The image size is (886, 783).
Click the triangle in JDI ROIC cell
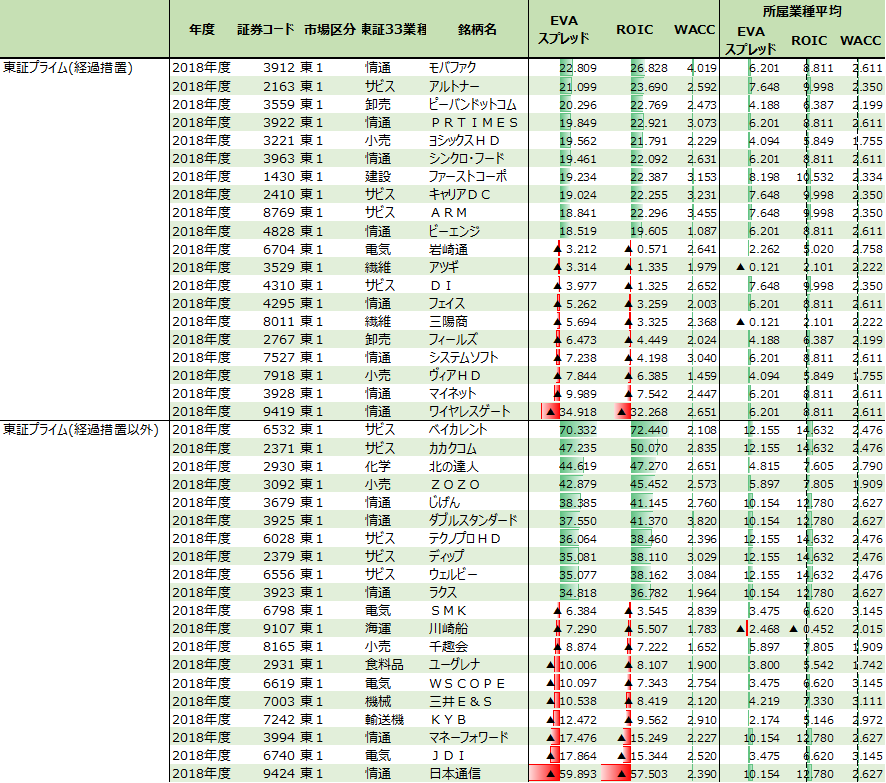(x=623, y=755)
